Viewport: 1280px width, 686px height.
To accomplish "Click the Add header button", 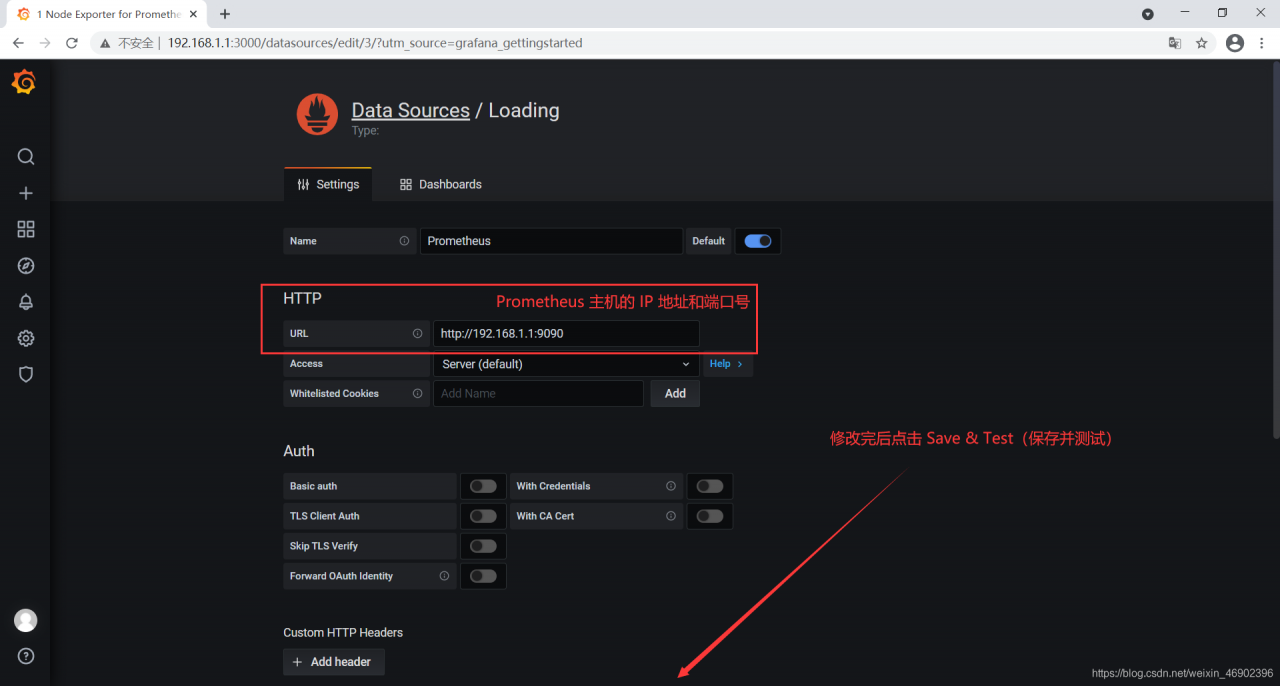I will (x=334, y=662).
